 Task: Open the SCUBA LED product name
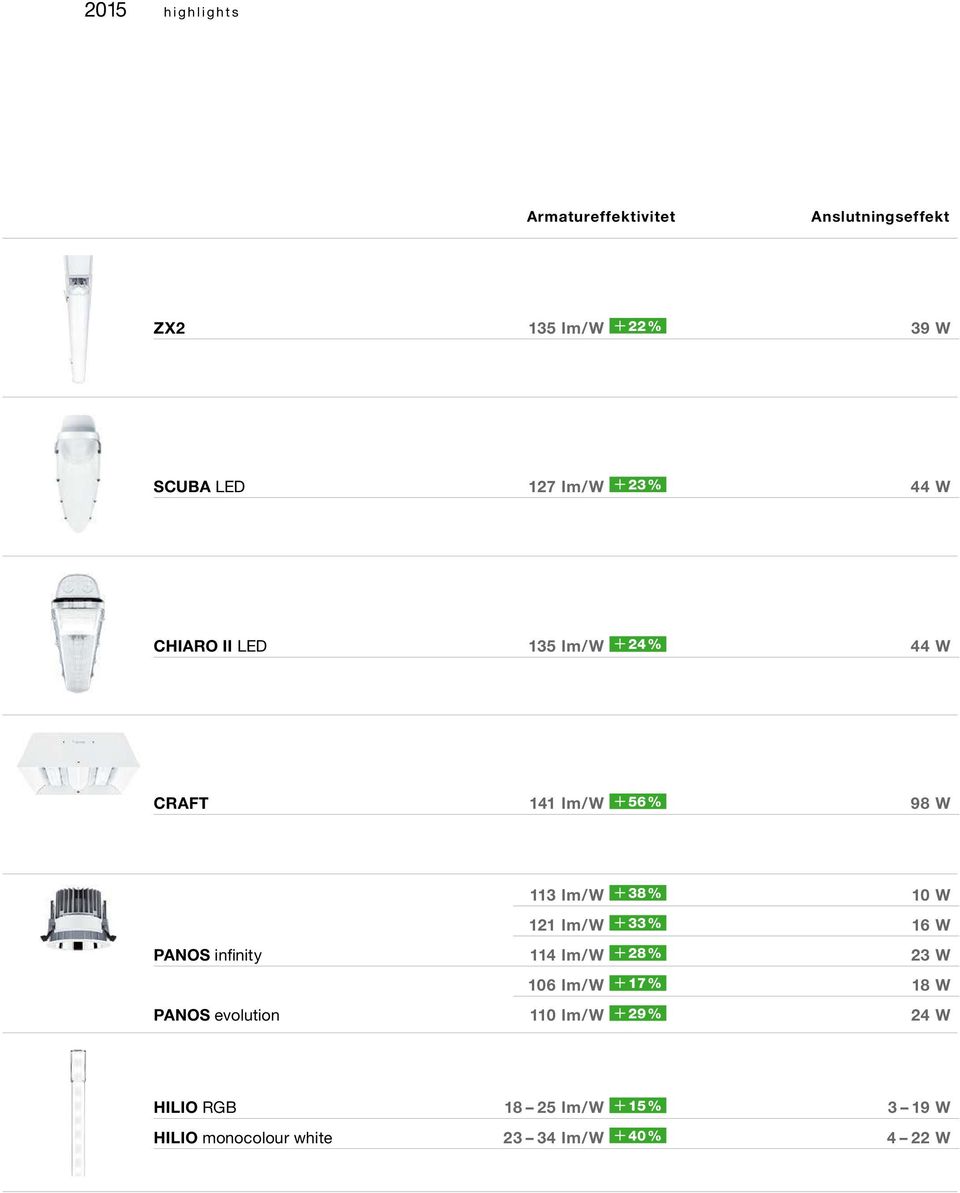coord(199,487)
